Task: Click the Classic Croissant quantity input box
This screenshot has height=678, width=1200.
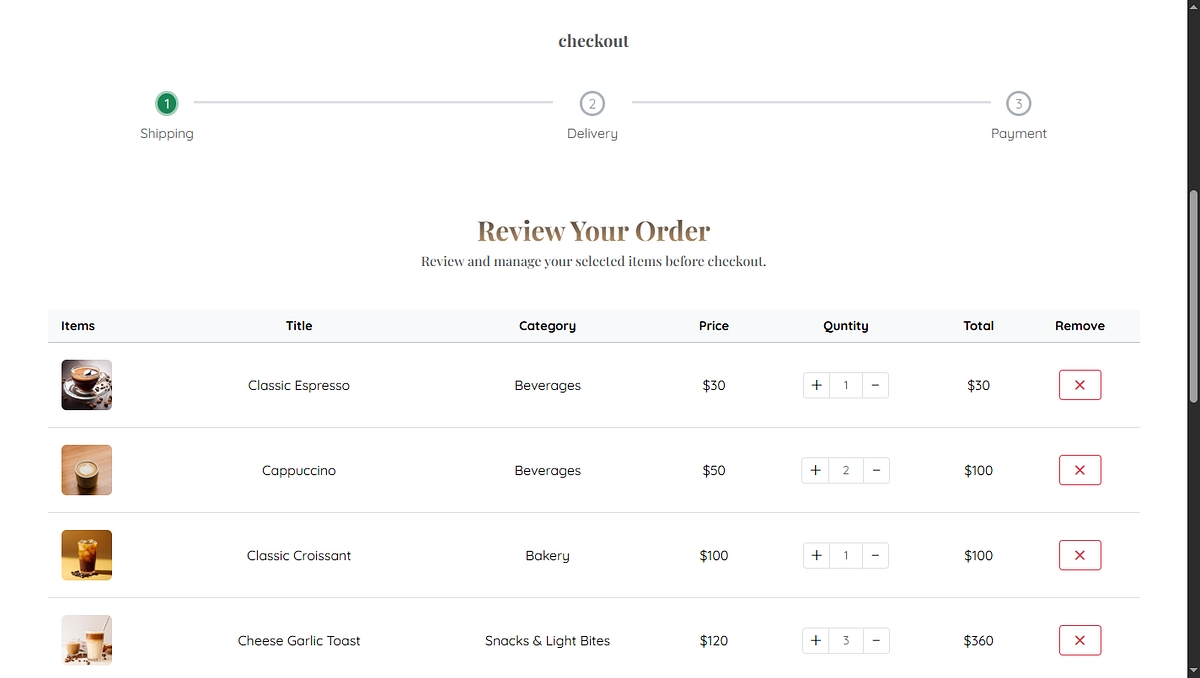Action: (x=845, y=555)
